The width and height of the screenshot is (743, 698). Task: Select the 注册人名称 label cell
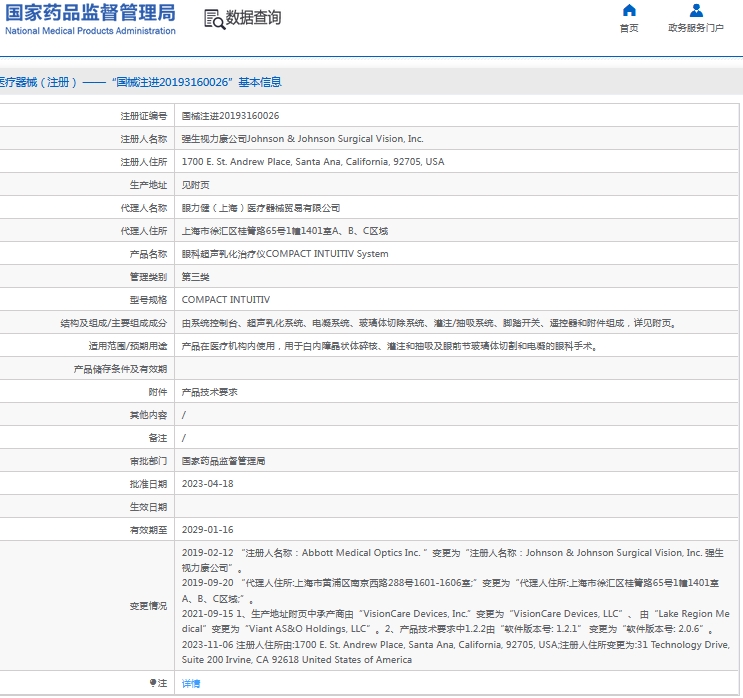point(144,139)
